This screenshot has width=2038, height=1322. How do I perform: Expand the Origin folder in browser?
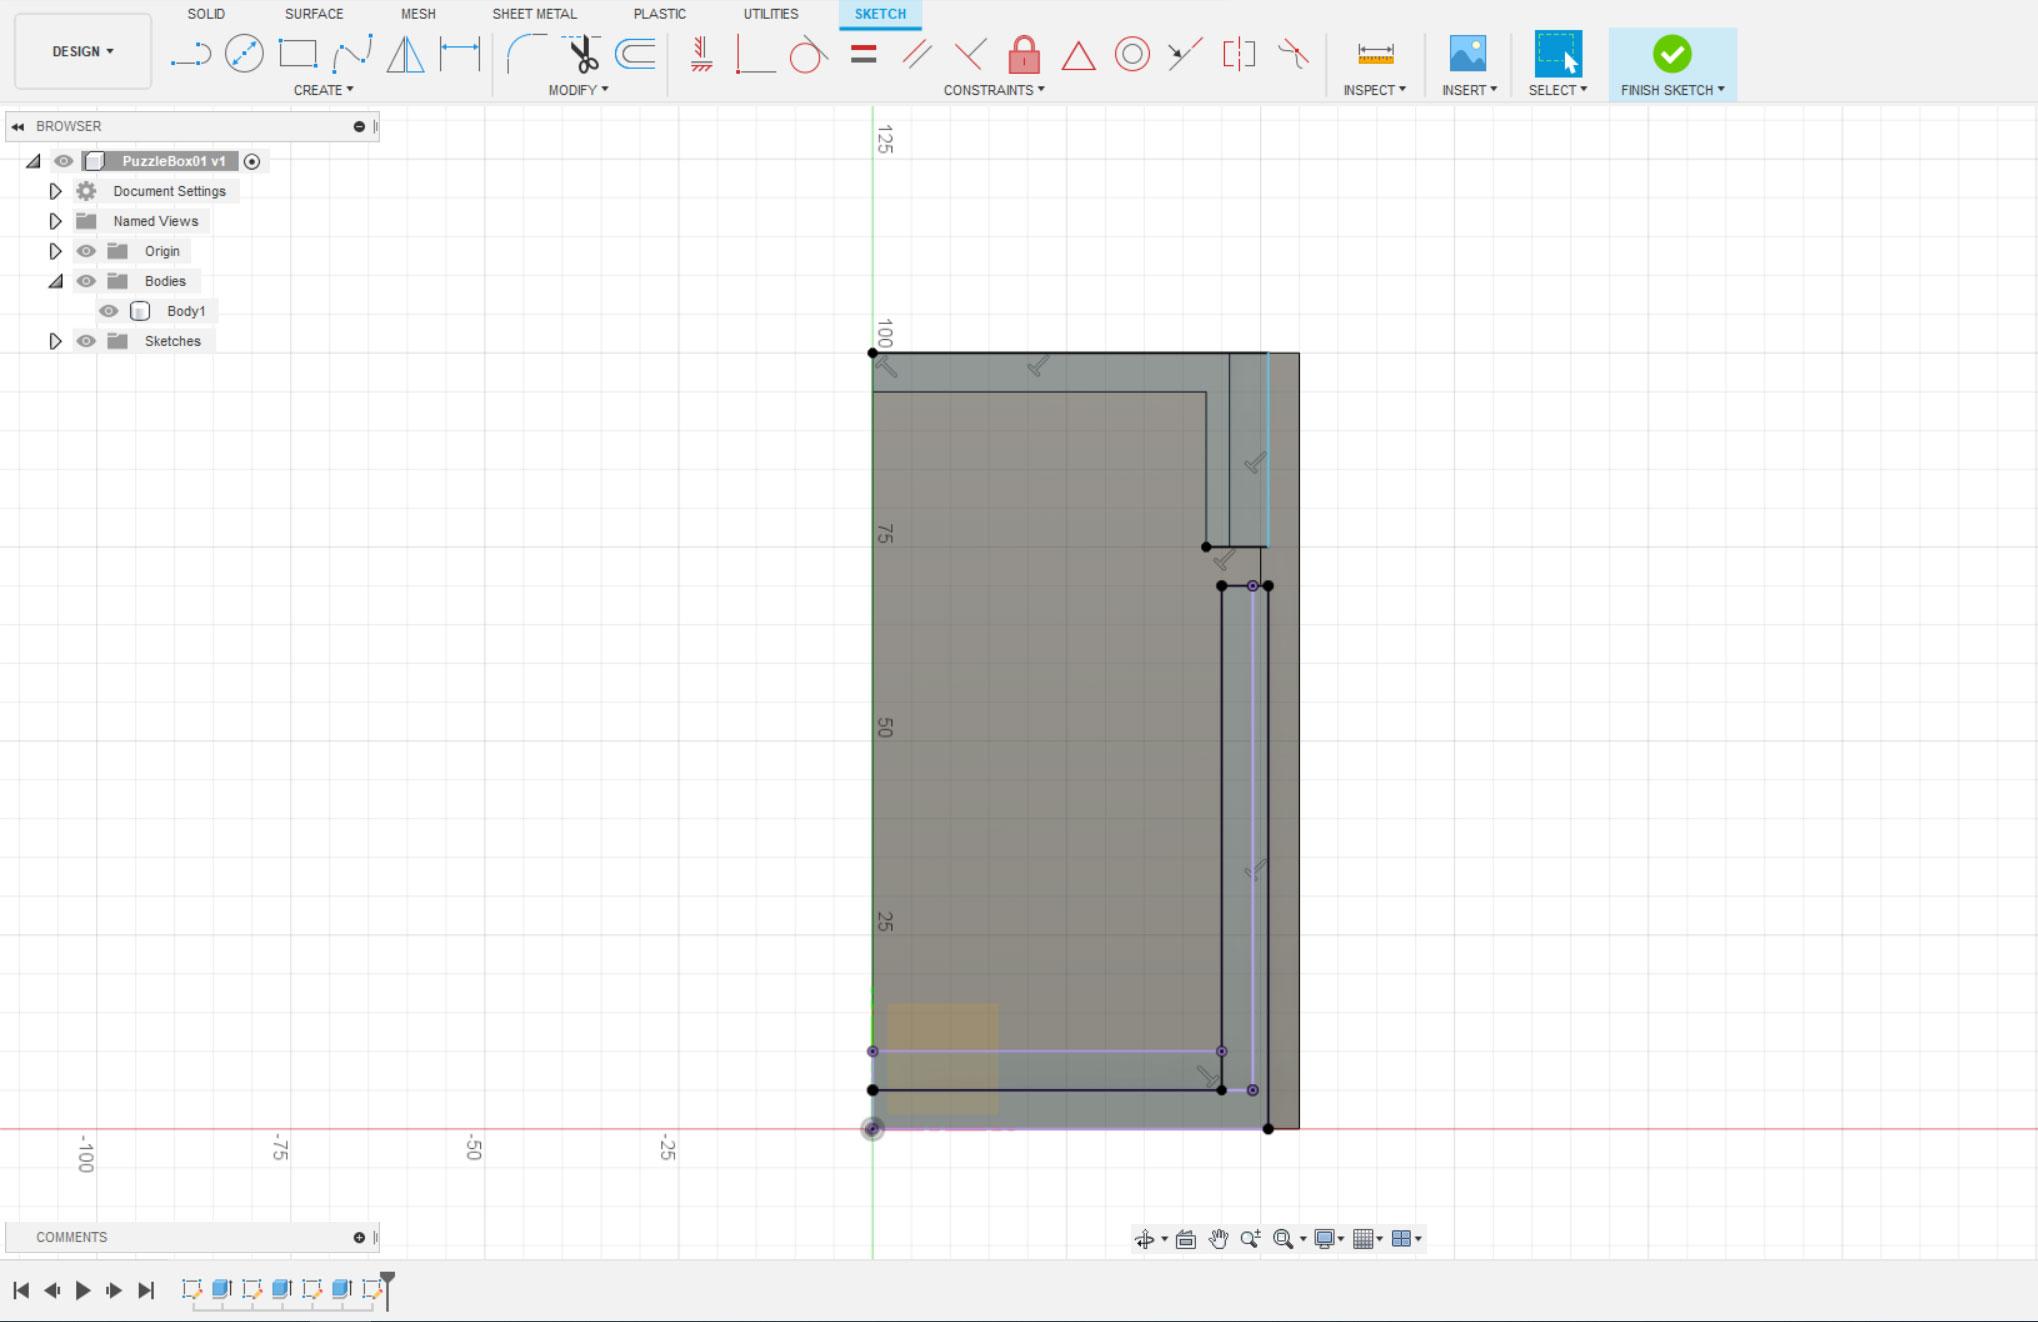tap(55, 250)
